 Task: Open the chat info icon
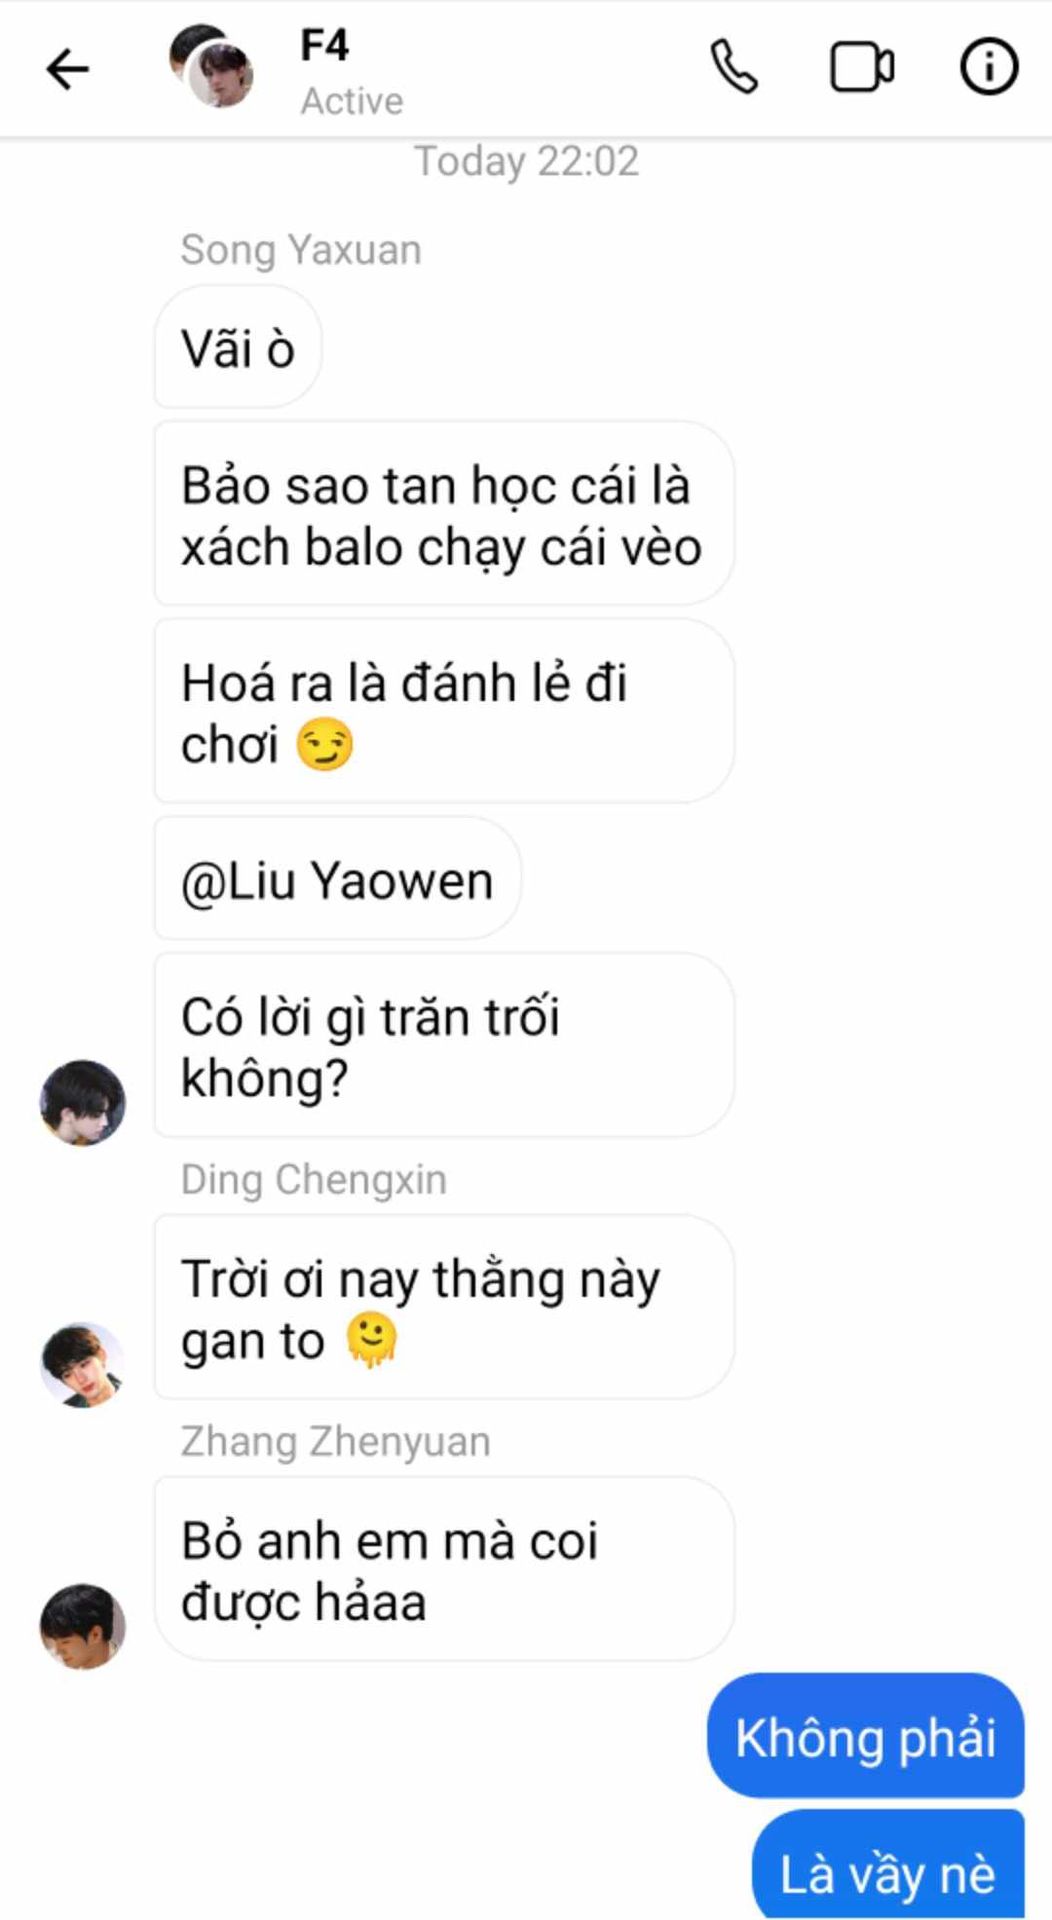[x=989, y=67]
